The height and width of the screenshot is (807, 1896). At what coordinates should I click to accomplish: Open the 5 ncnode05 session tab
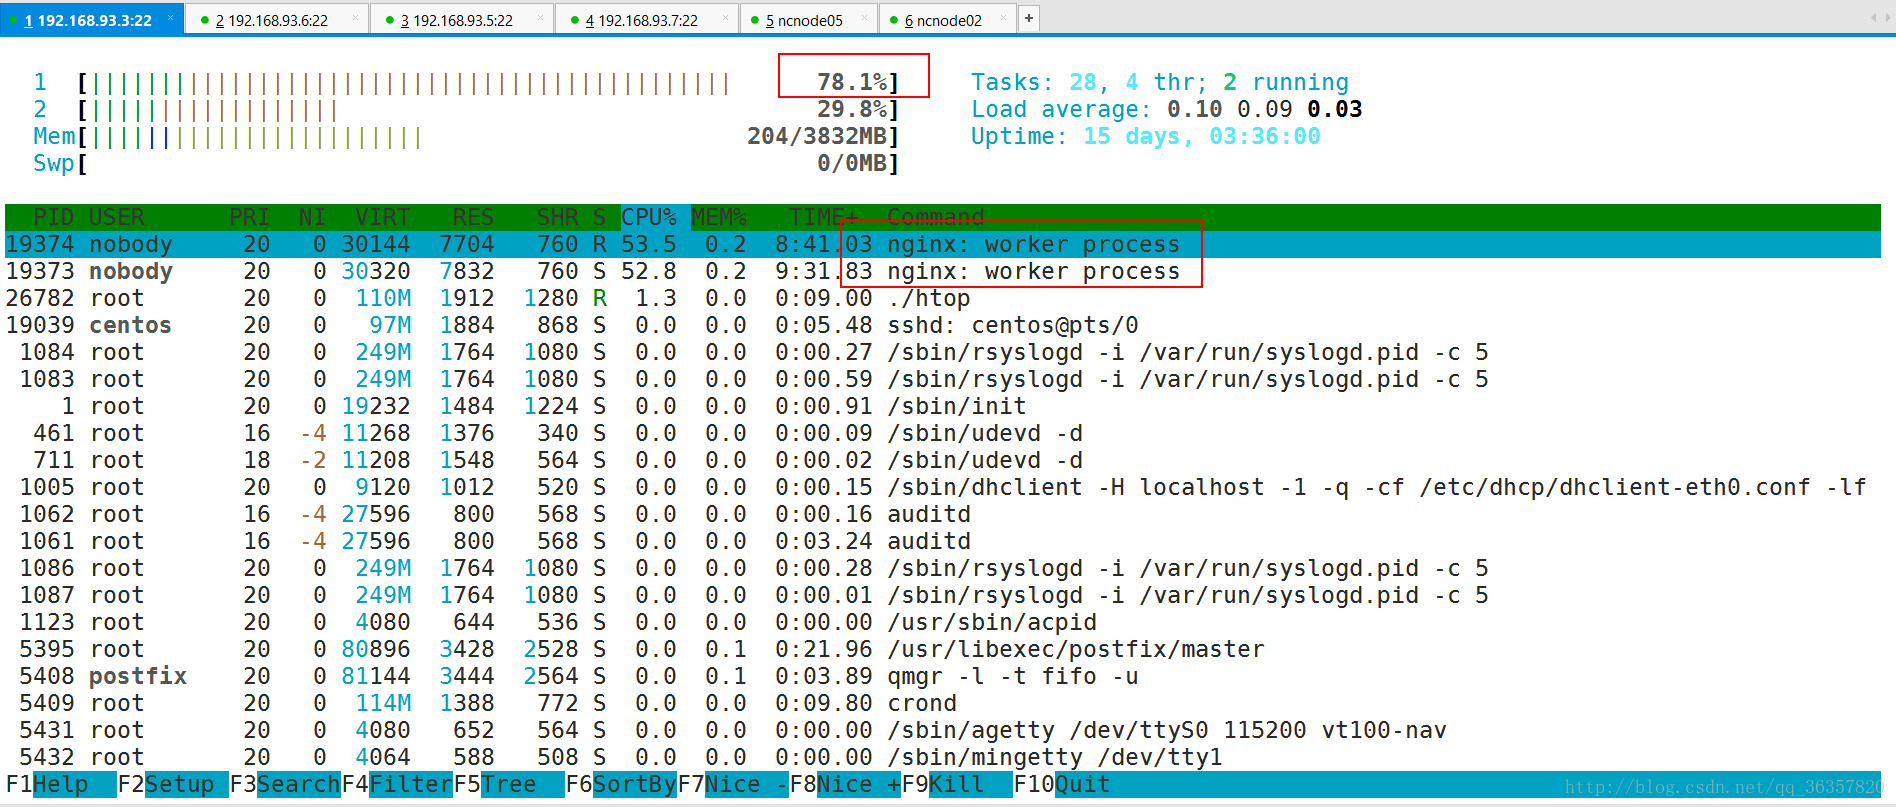(x=809, y=20)
